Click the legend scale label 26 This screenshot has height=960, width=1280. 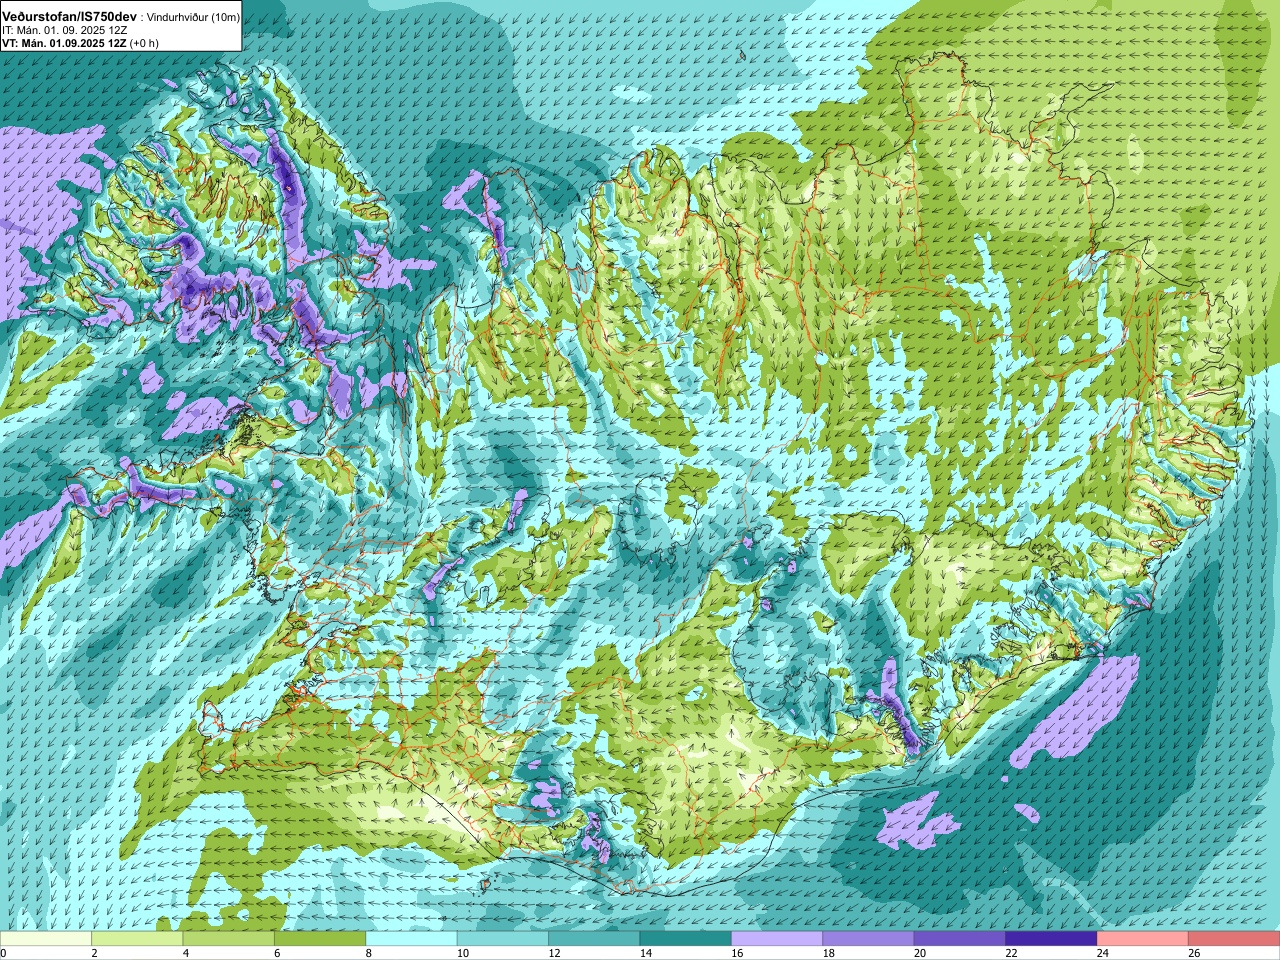tap(1194, 953)
